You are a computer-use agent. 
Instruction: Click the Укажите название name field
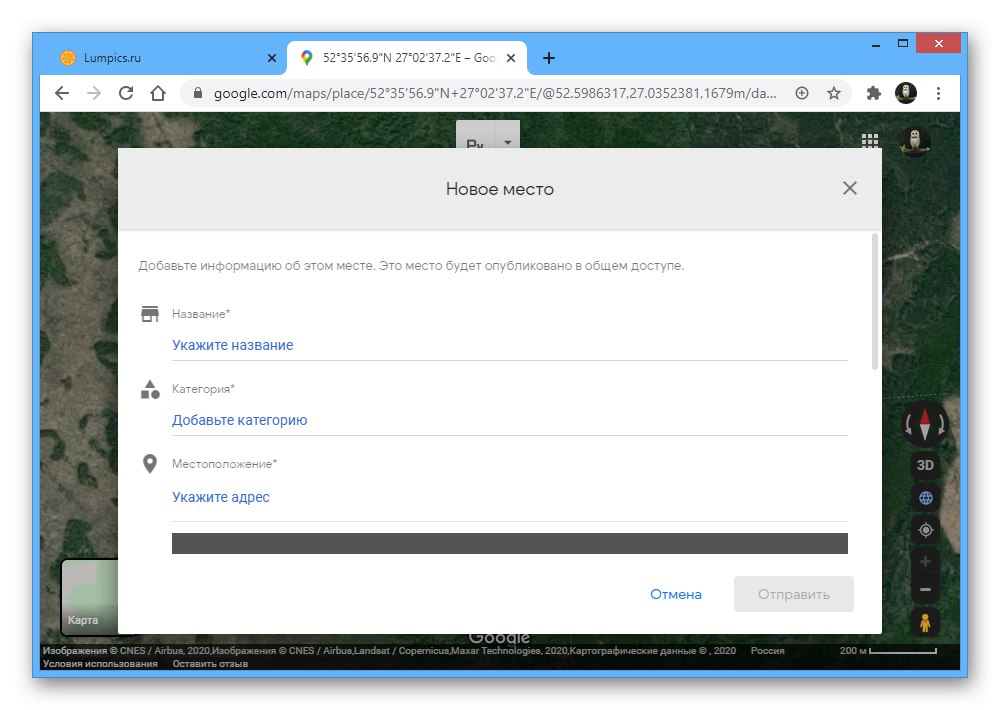510,345
